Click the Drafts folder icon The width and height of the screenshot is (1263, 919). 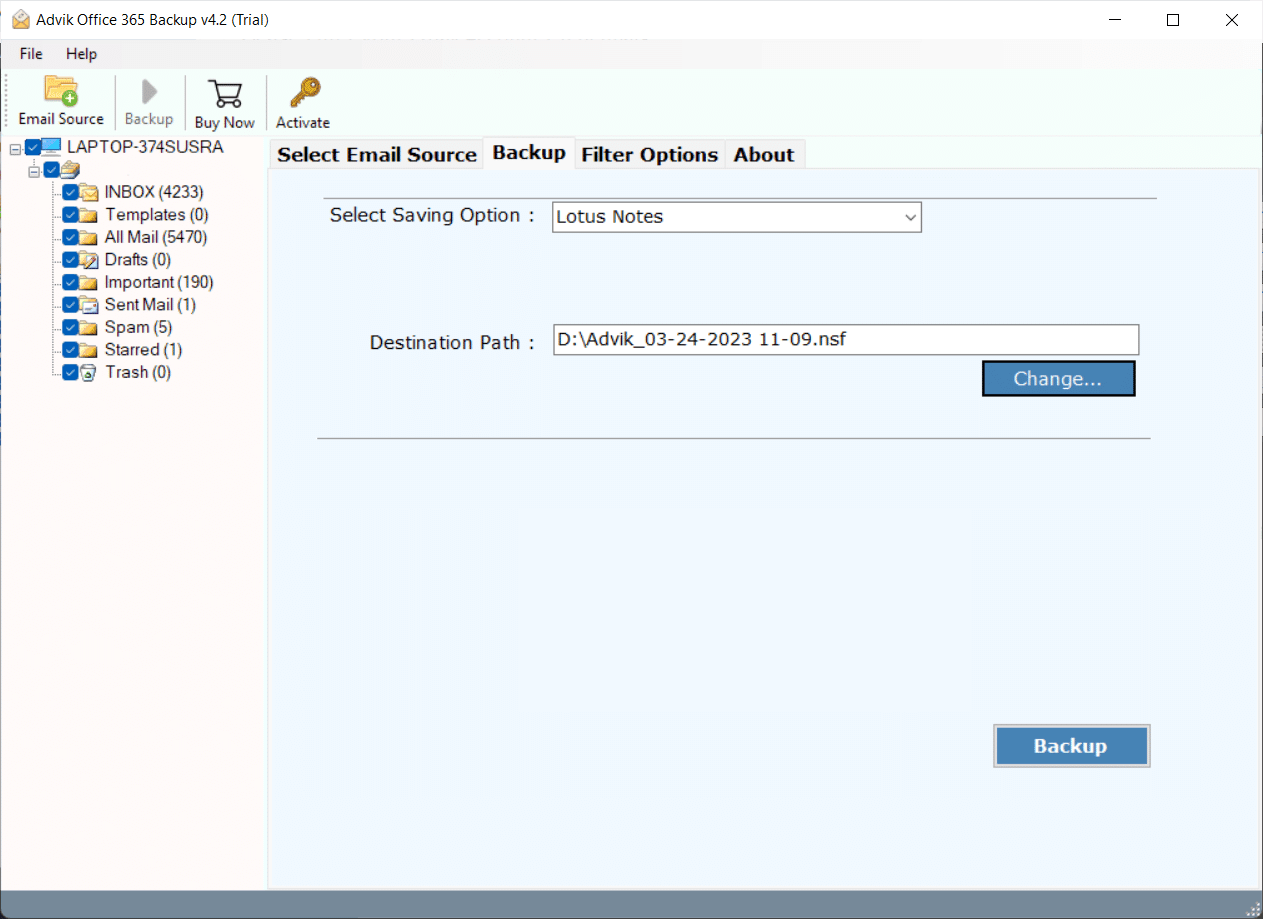point(90,260)
